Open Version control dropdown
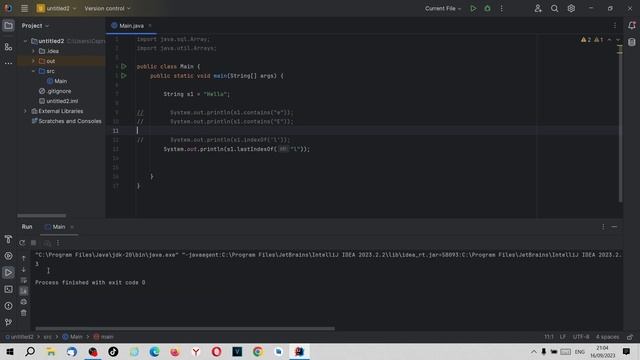Screen dimensions: 640x360 107,8
